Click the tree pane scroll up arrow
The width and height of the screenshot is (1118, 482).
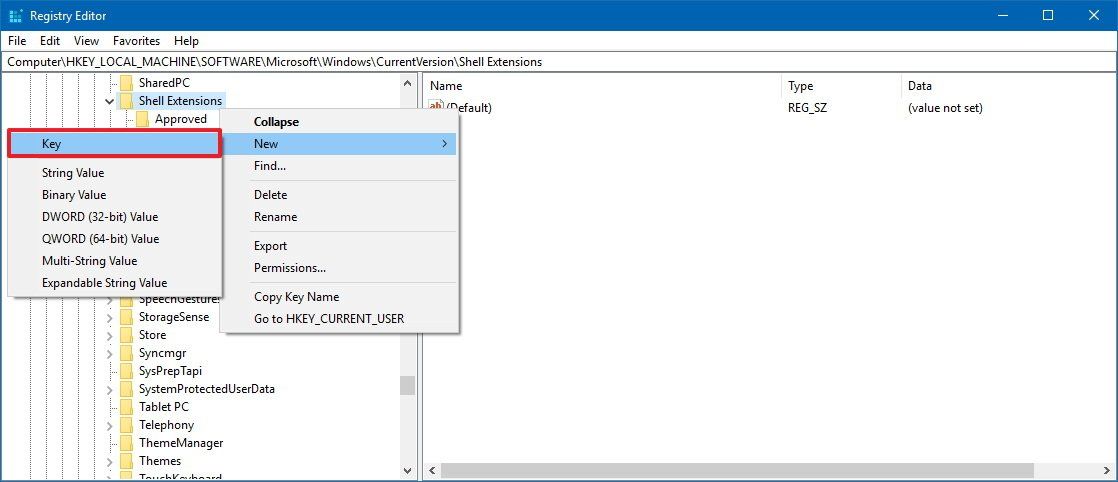tap(408, 83)
